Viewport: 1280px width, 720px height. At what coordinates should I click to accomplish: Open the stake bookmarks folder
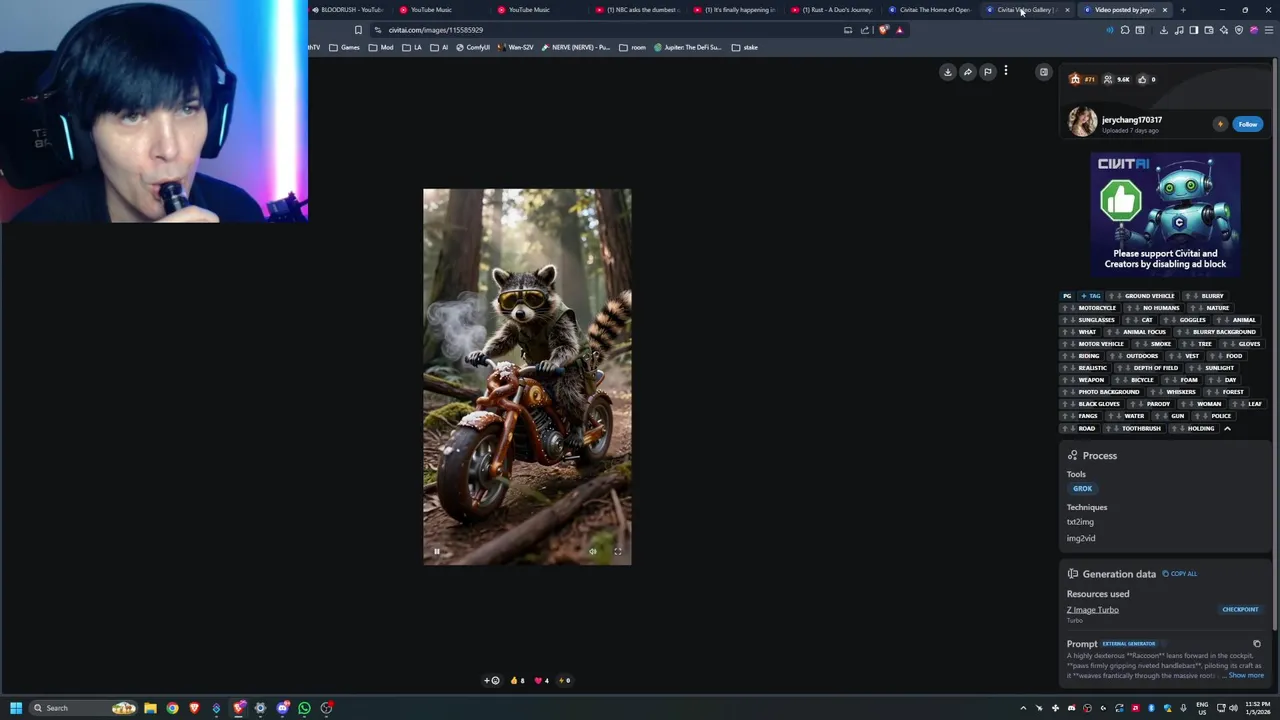coord(745,47)
